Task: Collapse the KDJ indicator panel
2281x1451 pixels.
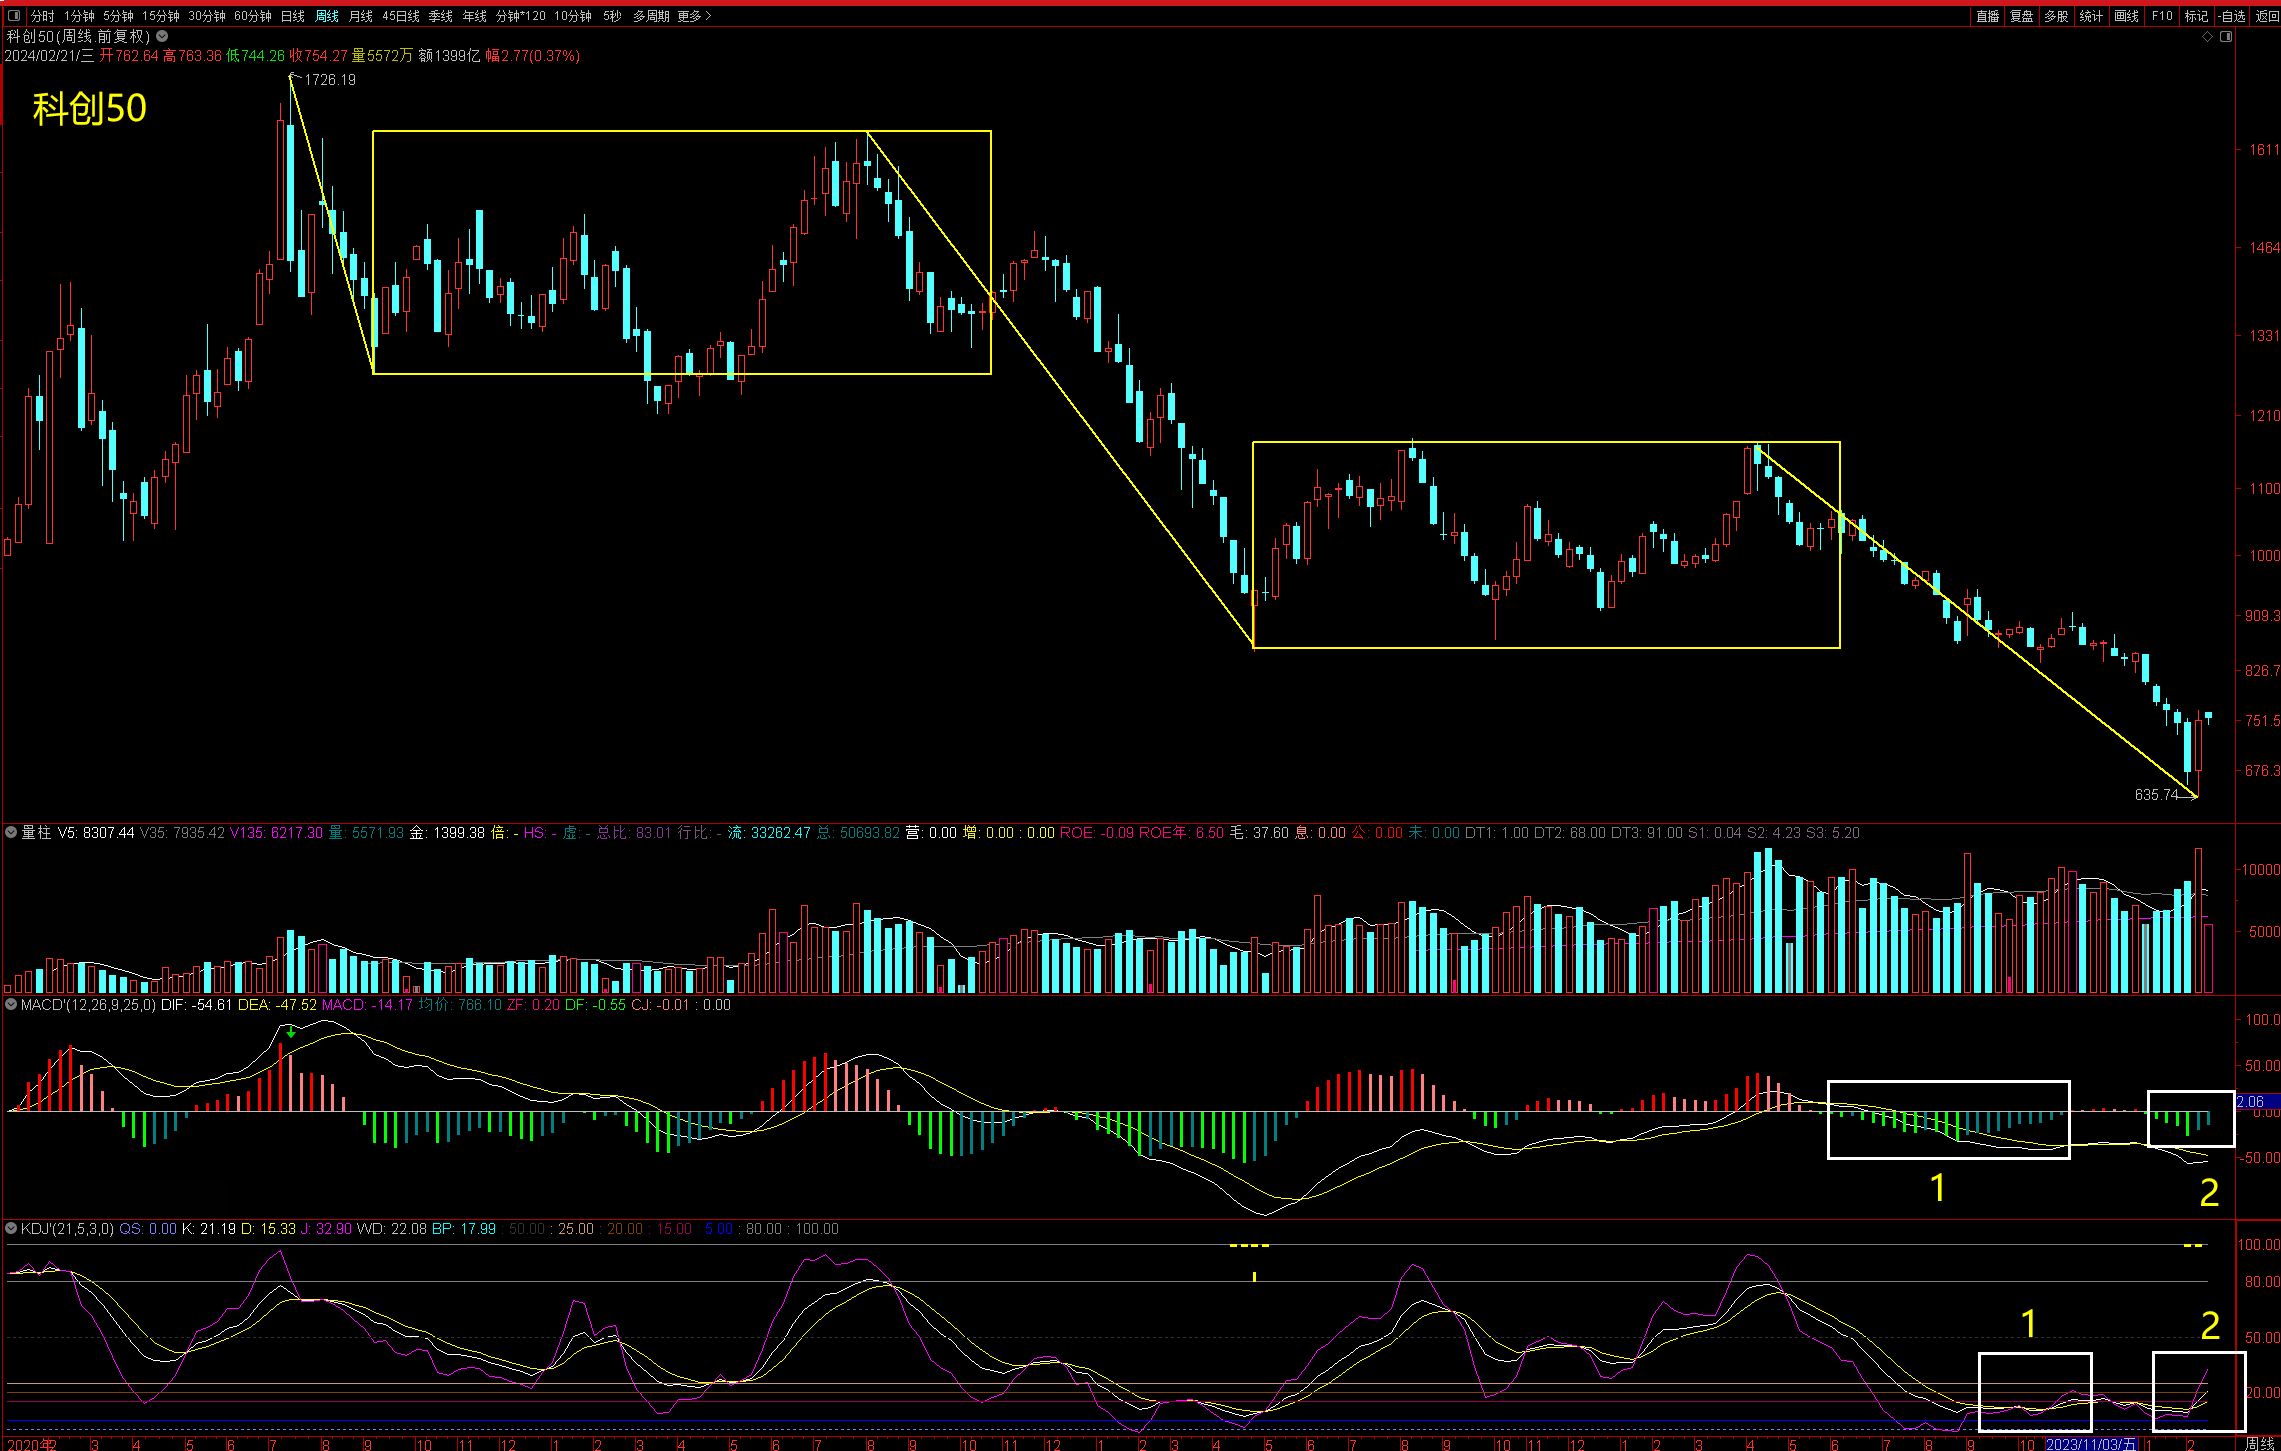Action: (x=11, y=1229)
